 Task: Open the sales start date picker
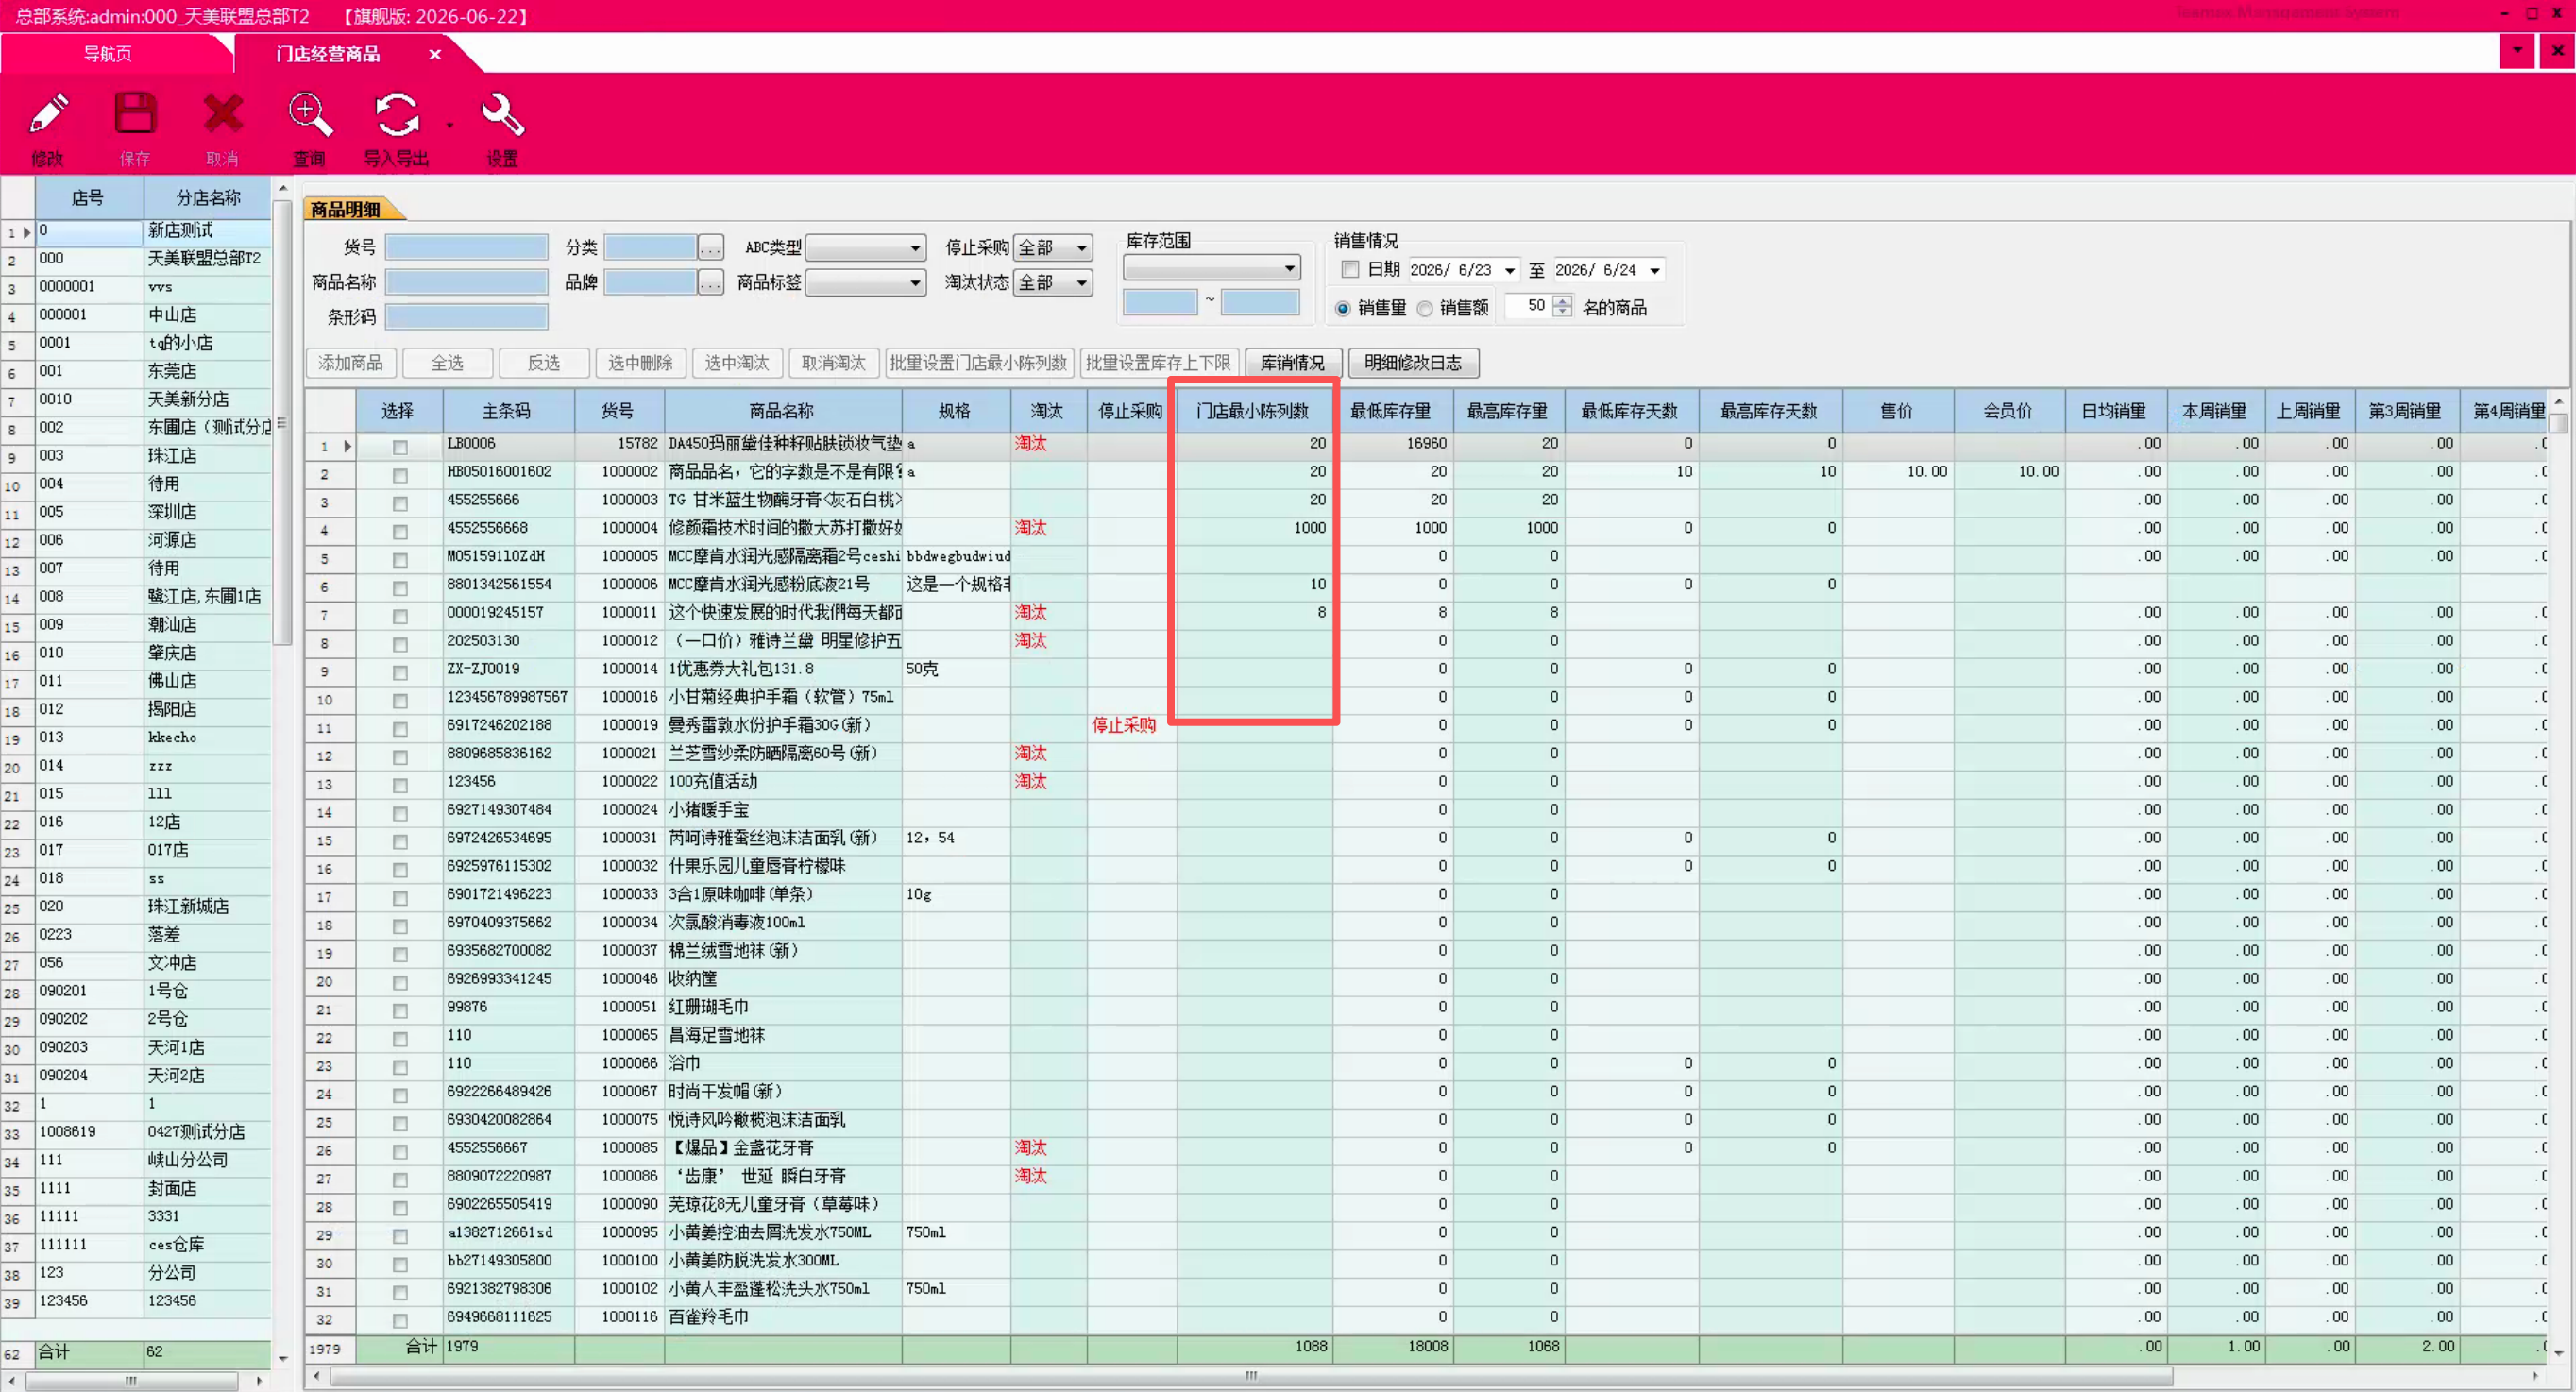(x=1509, y=271)
